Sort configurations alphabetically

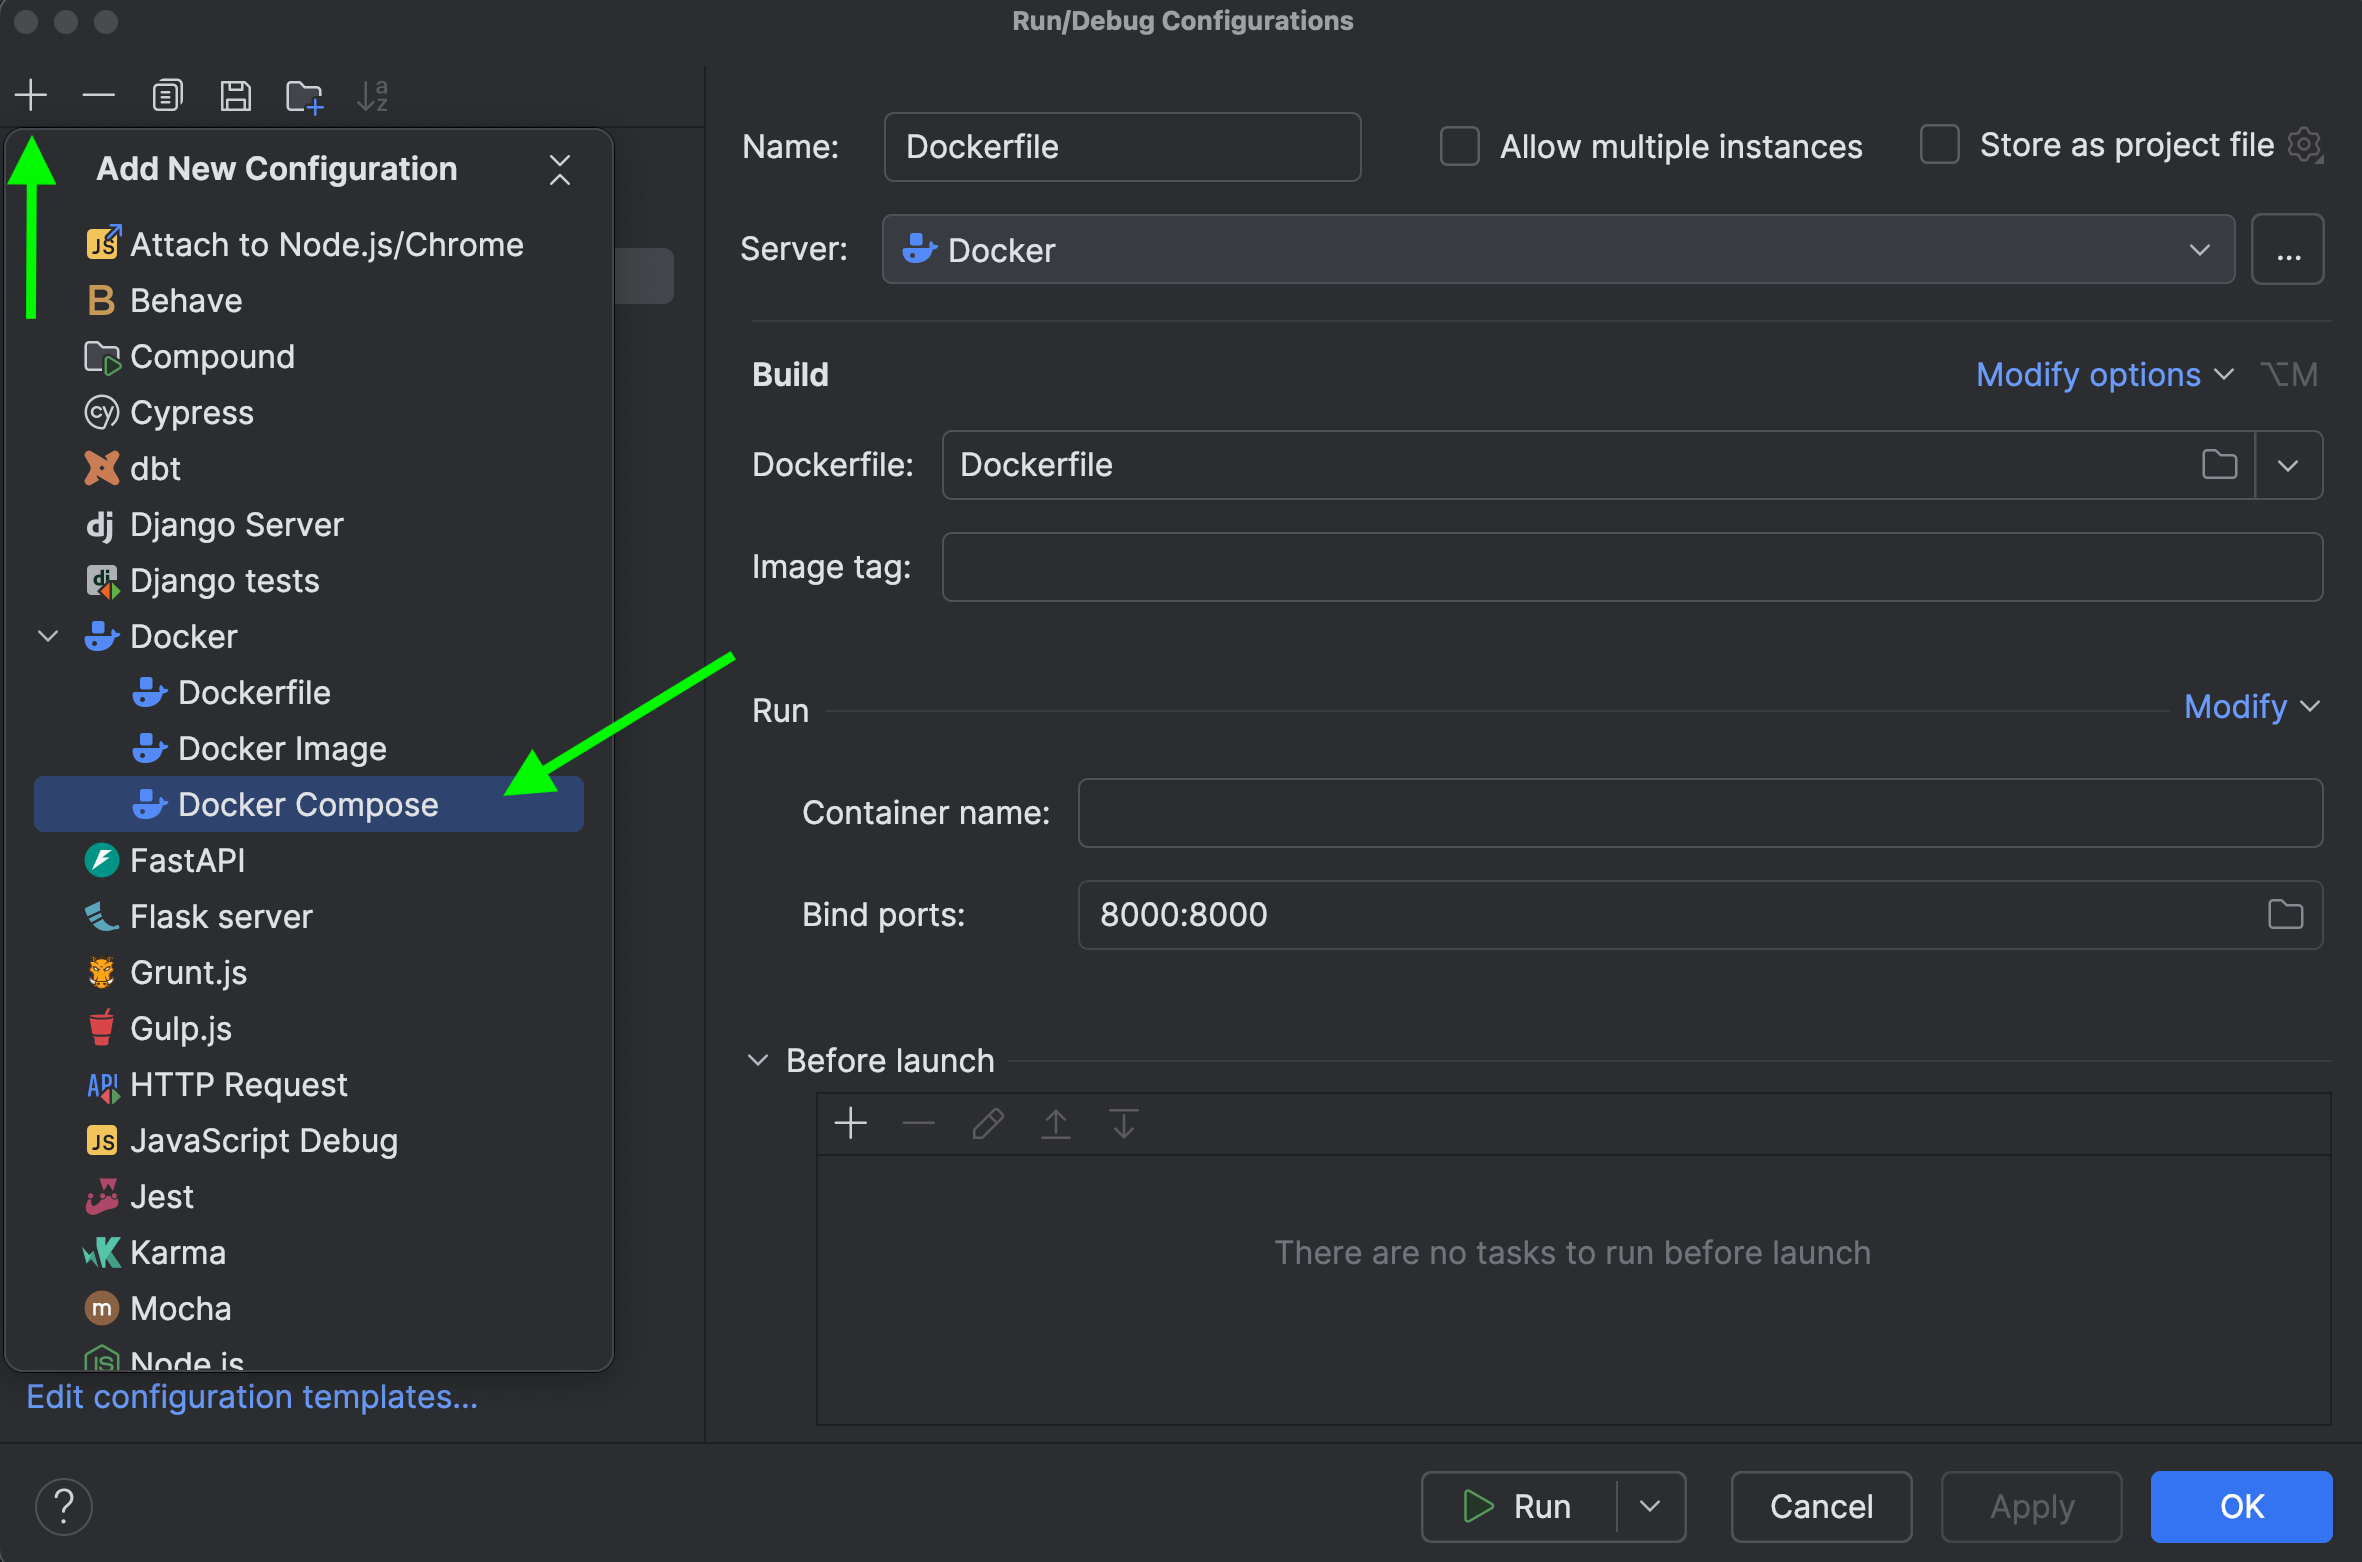pos(372,95)
